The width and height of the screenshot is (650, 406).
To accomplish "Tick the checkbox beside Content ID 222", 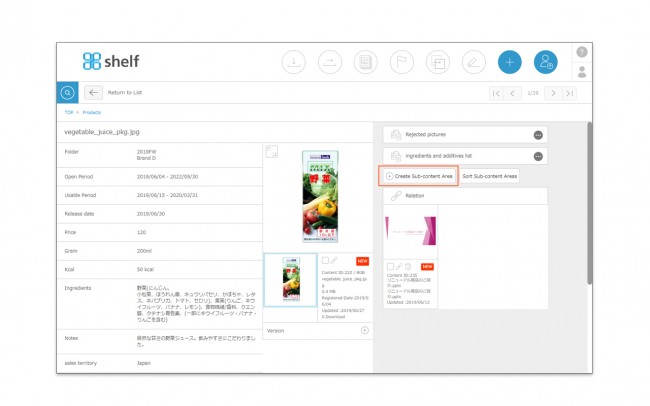I will [x=325, y=260].
